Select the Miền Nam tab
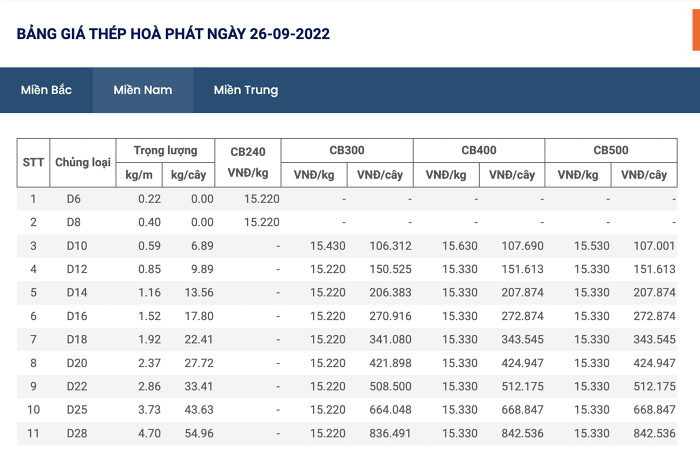Image resolution: width=700 pixels, height=454 pixels. [143, 90]
